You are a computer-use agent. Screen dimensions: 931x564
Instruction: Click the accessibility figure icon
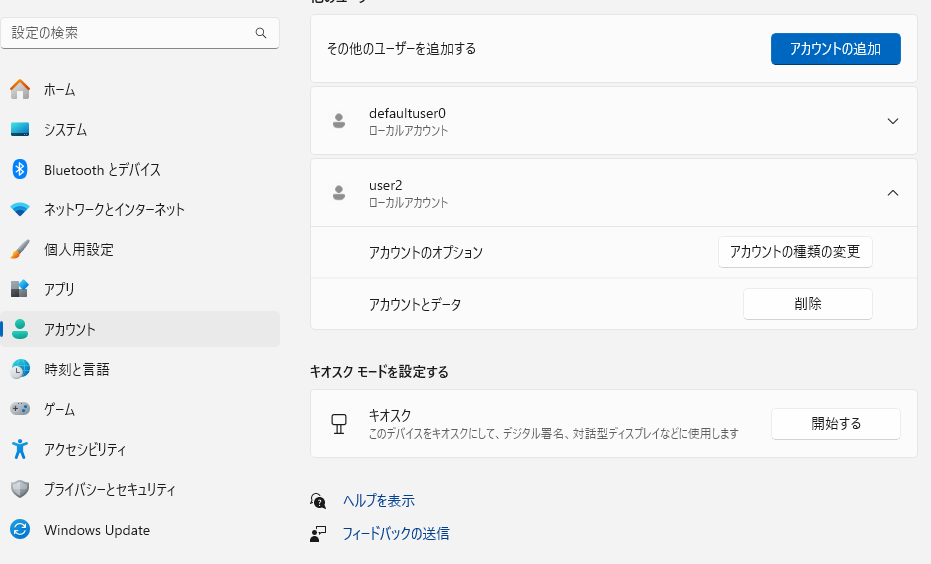(x=20, y=450)
